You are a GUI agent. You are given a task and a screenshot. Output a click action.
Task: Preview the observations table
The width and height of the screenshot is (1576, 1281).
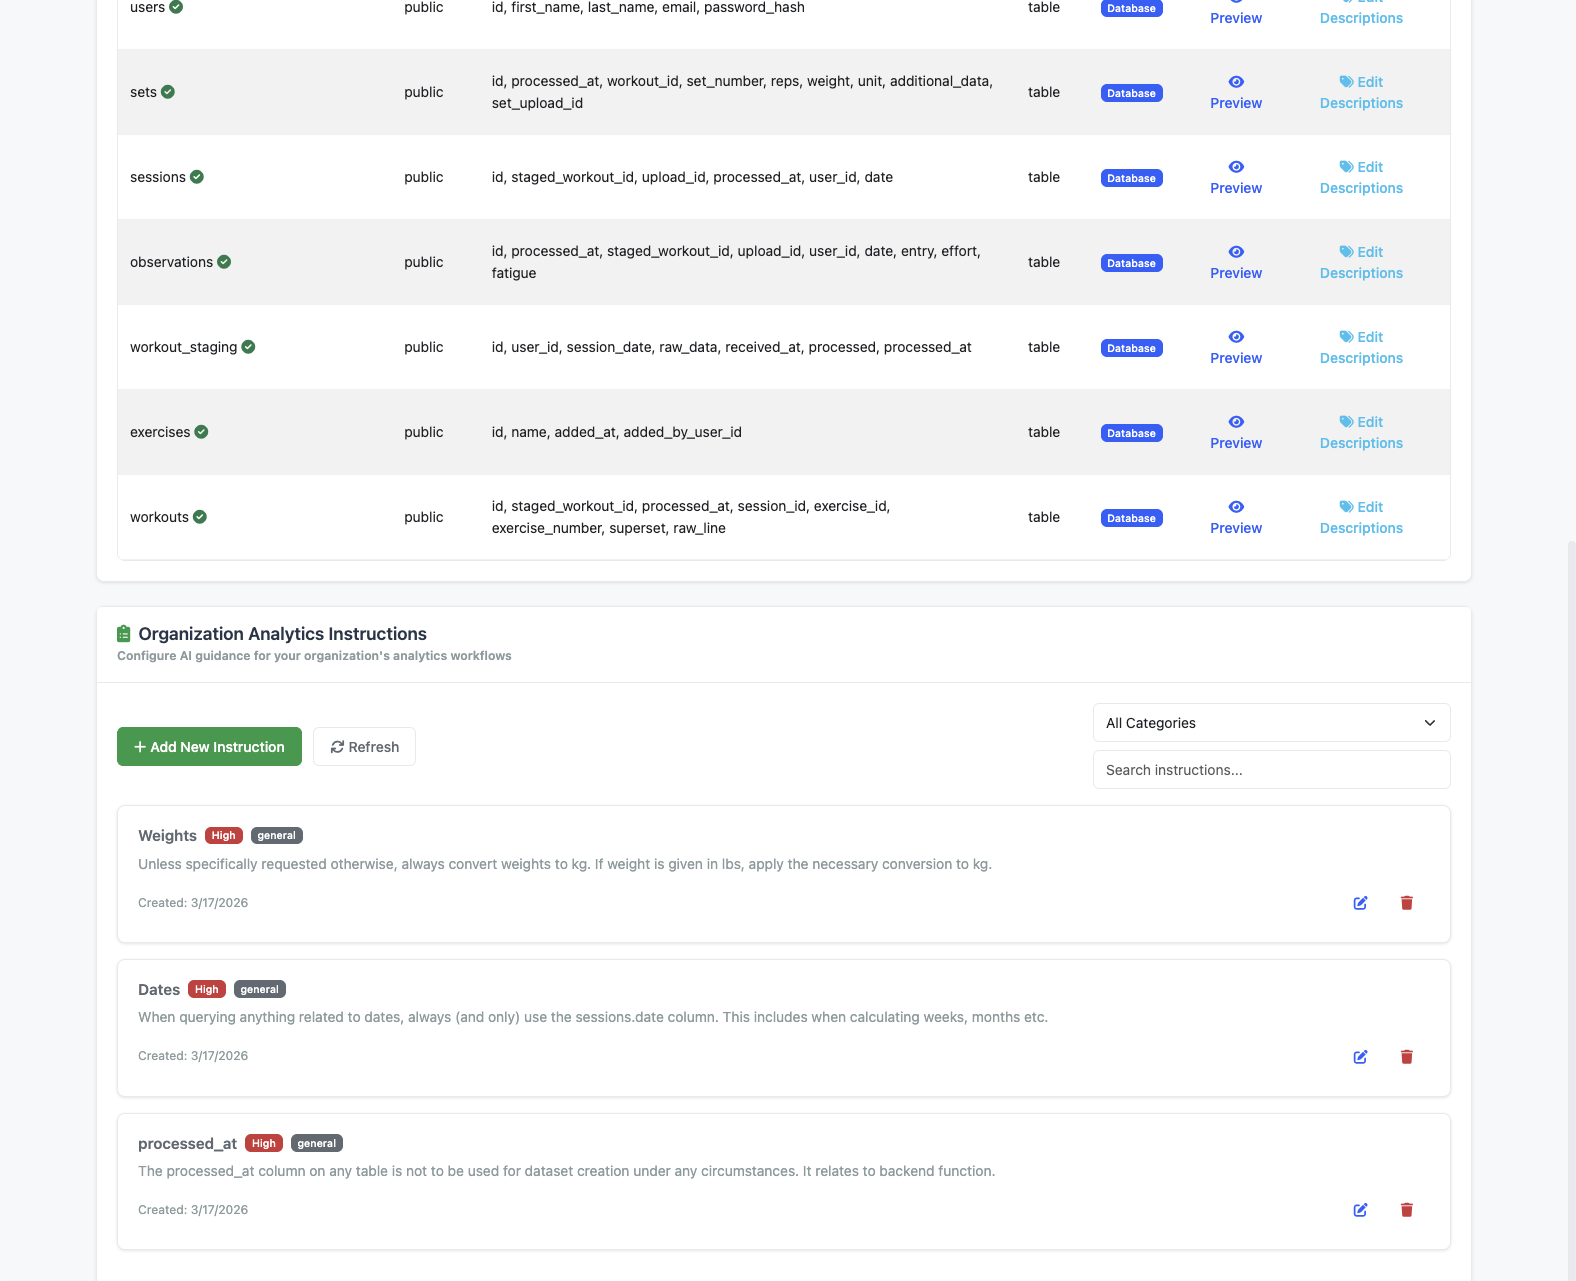1236,263
